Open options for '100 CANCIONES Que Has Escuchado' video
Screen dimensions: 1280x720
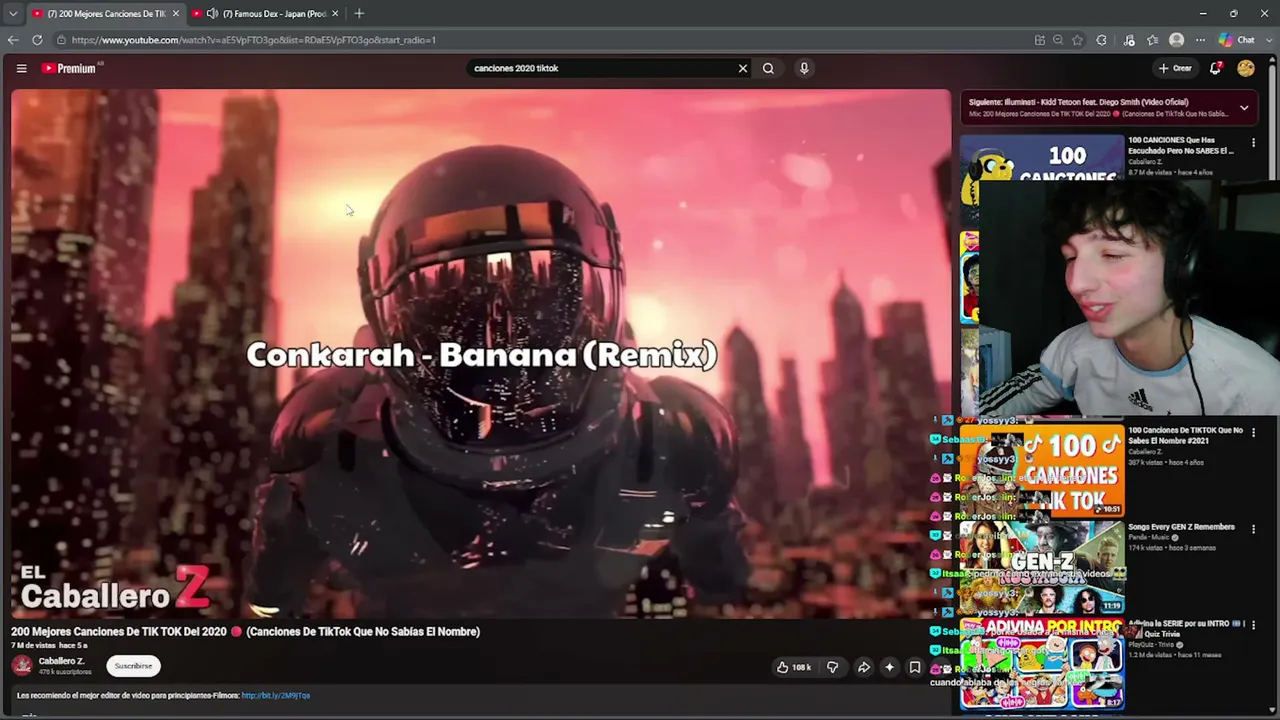(x=1253, y=143)
